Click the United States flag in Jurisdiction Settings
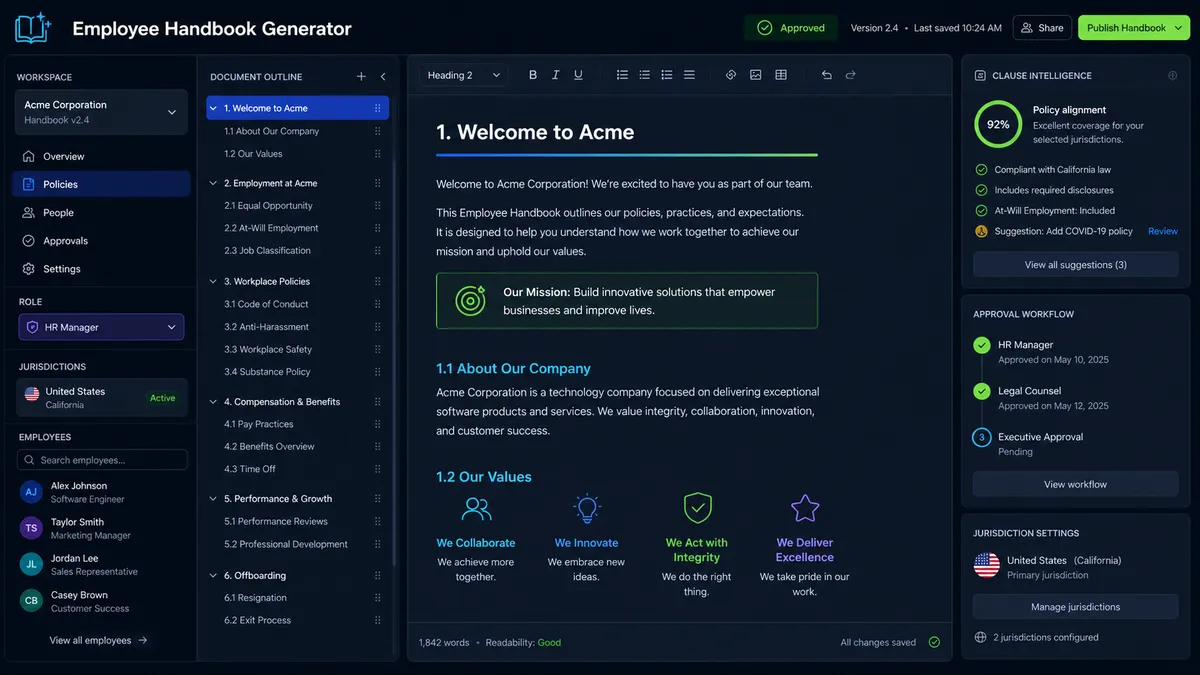This screenshot has width=1200, height=675. [987, 566]
